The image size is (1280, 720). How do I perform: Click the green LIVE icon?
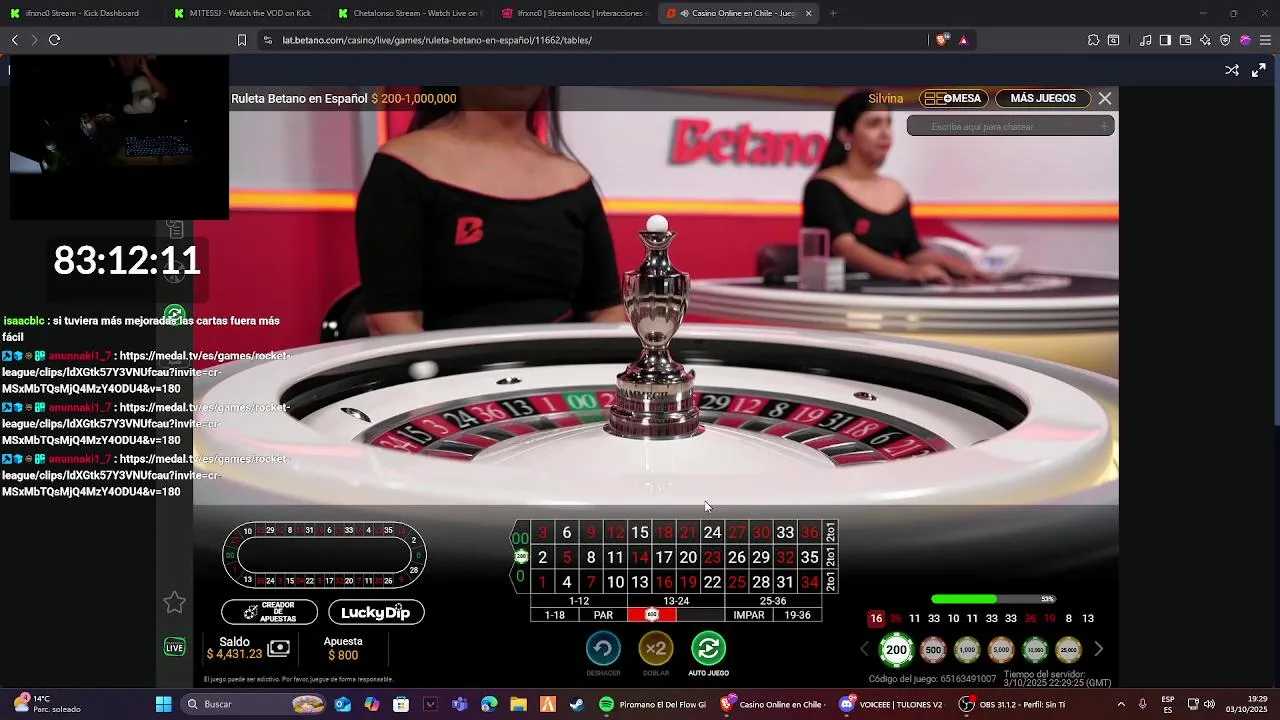click(174, 647)
